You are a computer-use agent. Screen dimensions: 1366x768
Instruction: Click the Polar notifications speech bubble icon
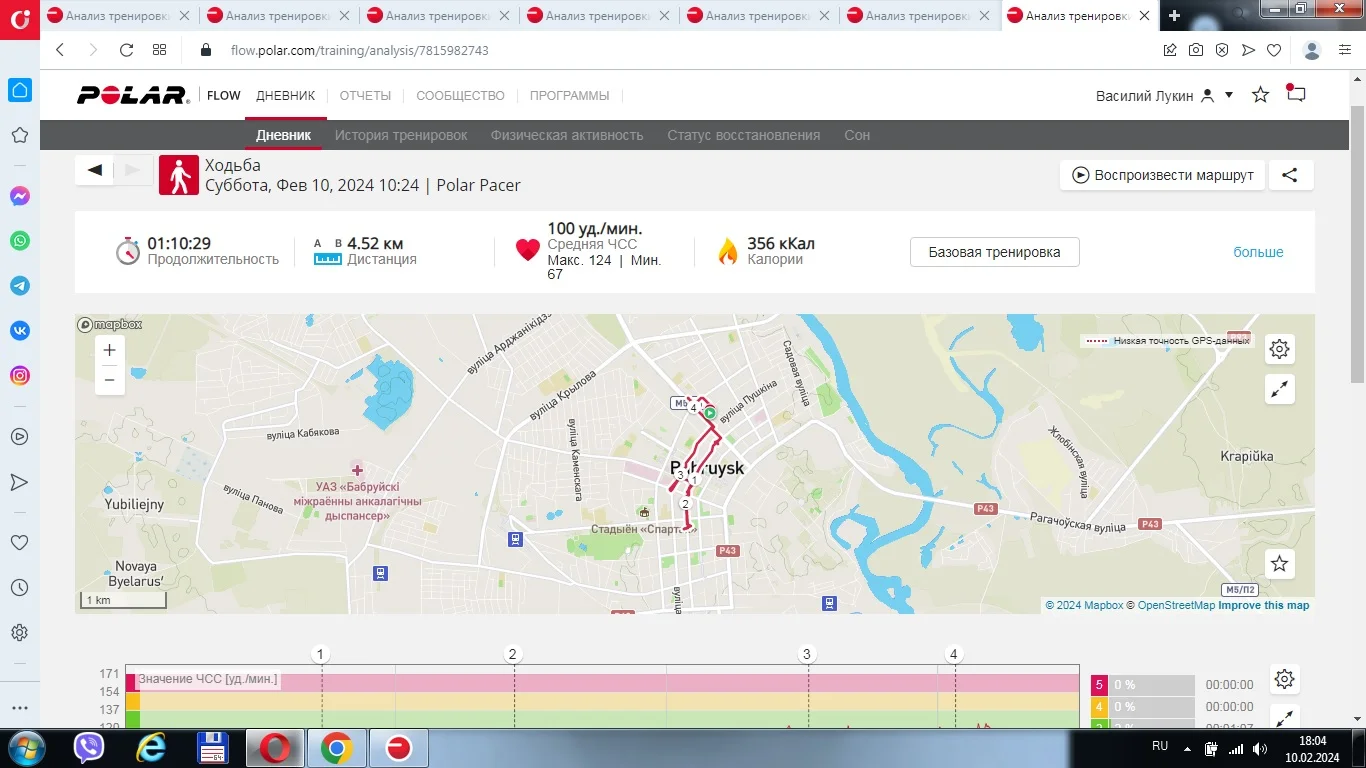1296,94
